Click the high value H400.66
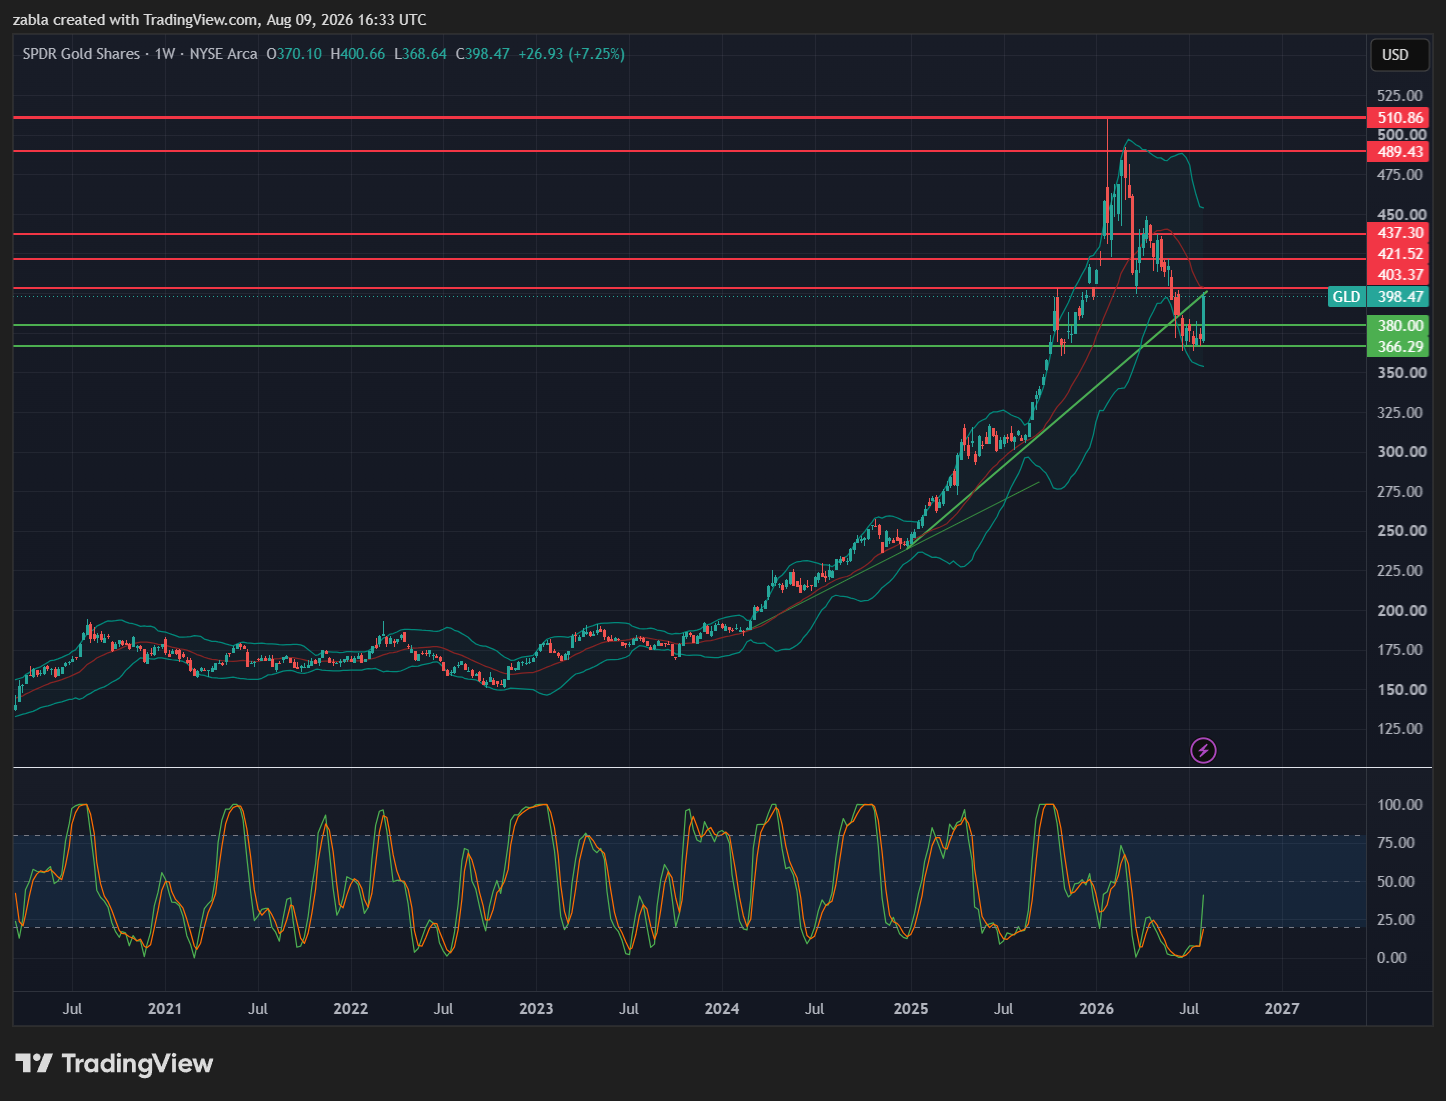This screenshot has width=1446, height=1101. [357, 54]
